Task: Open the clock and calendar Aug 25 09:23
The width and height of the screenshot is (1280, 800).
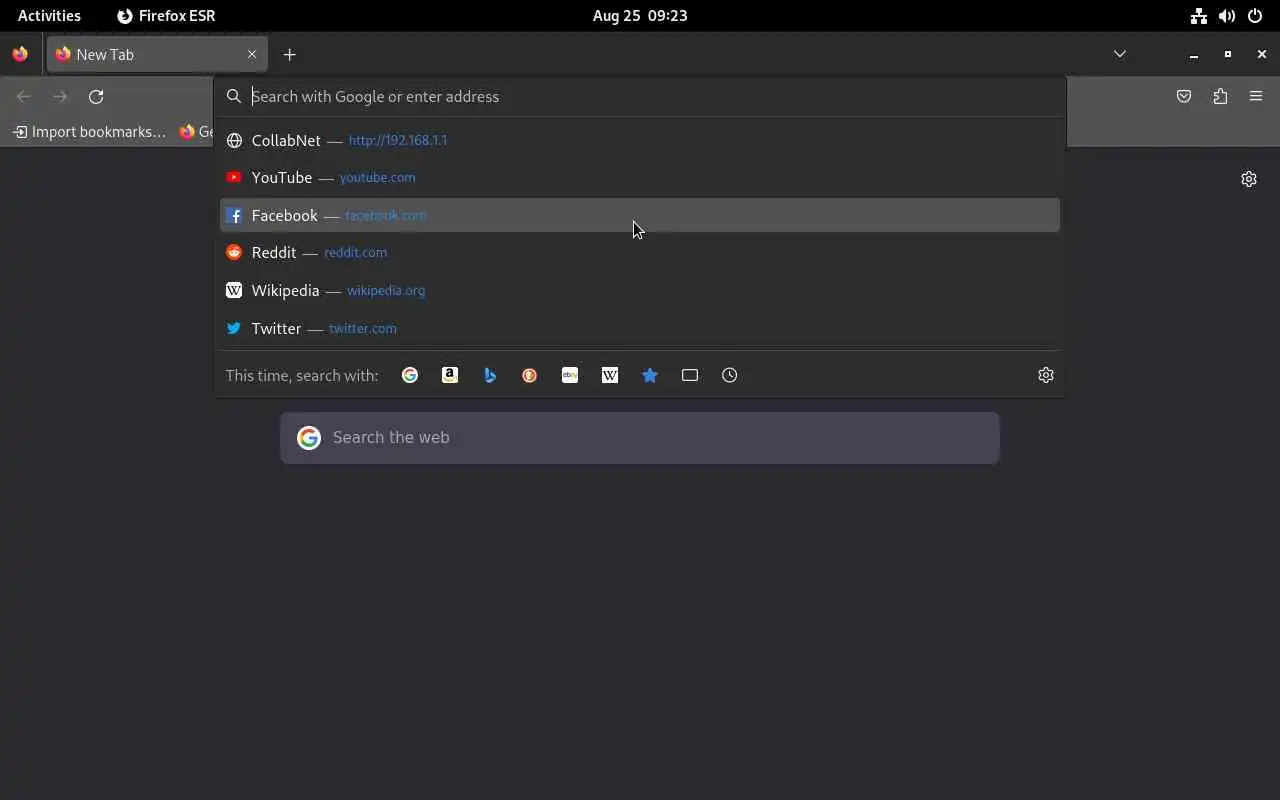Action: [x=640, y=15]
